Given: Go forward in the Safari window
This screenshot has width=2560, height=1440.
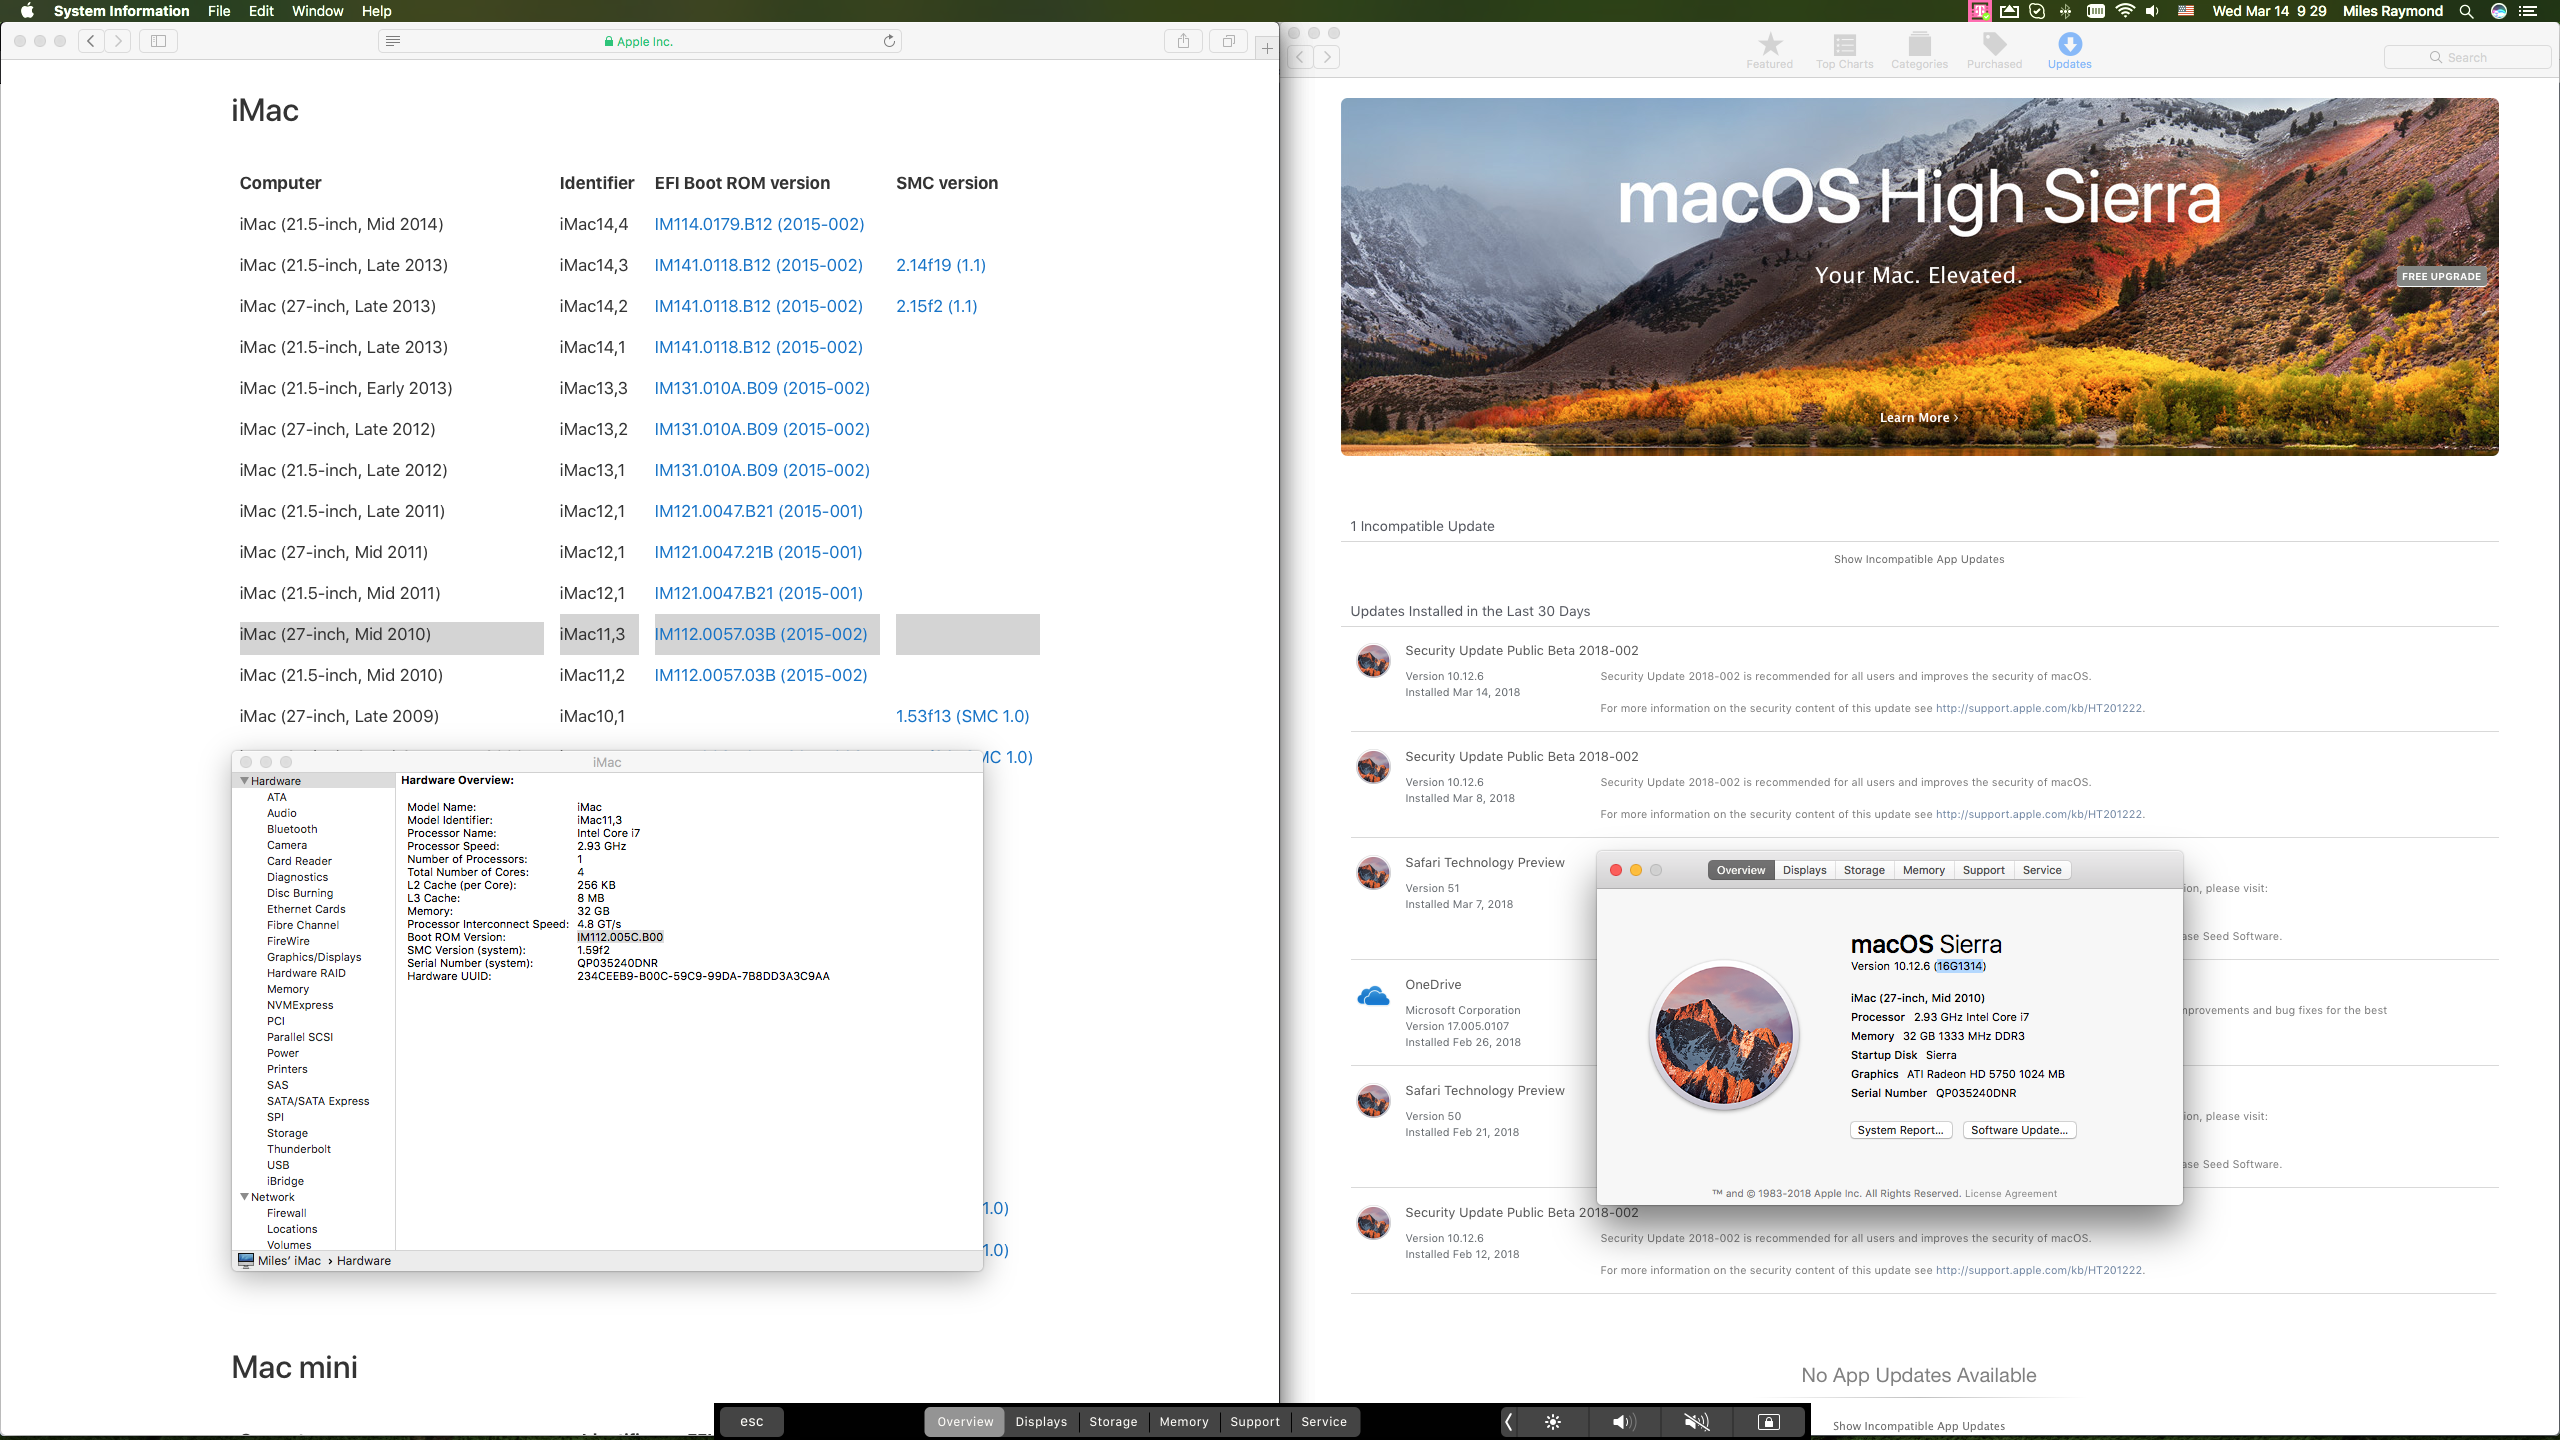Looking at the screenshot, I should tap(118, 41).
